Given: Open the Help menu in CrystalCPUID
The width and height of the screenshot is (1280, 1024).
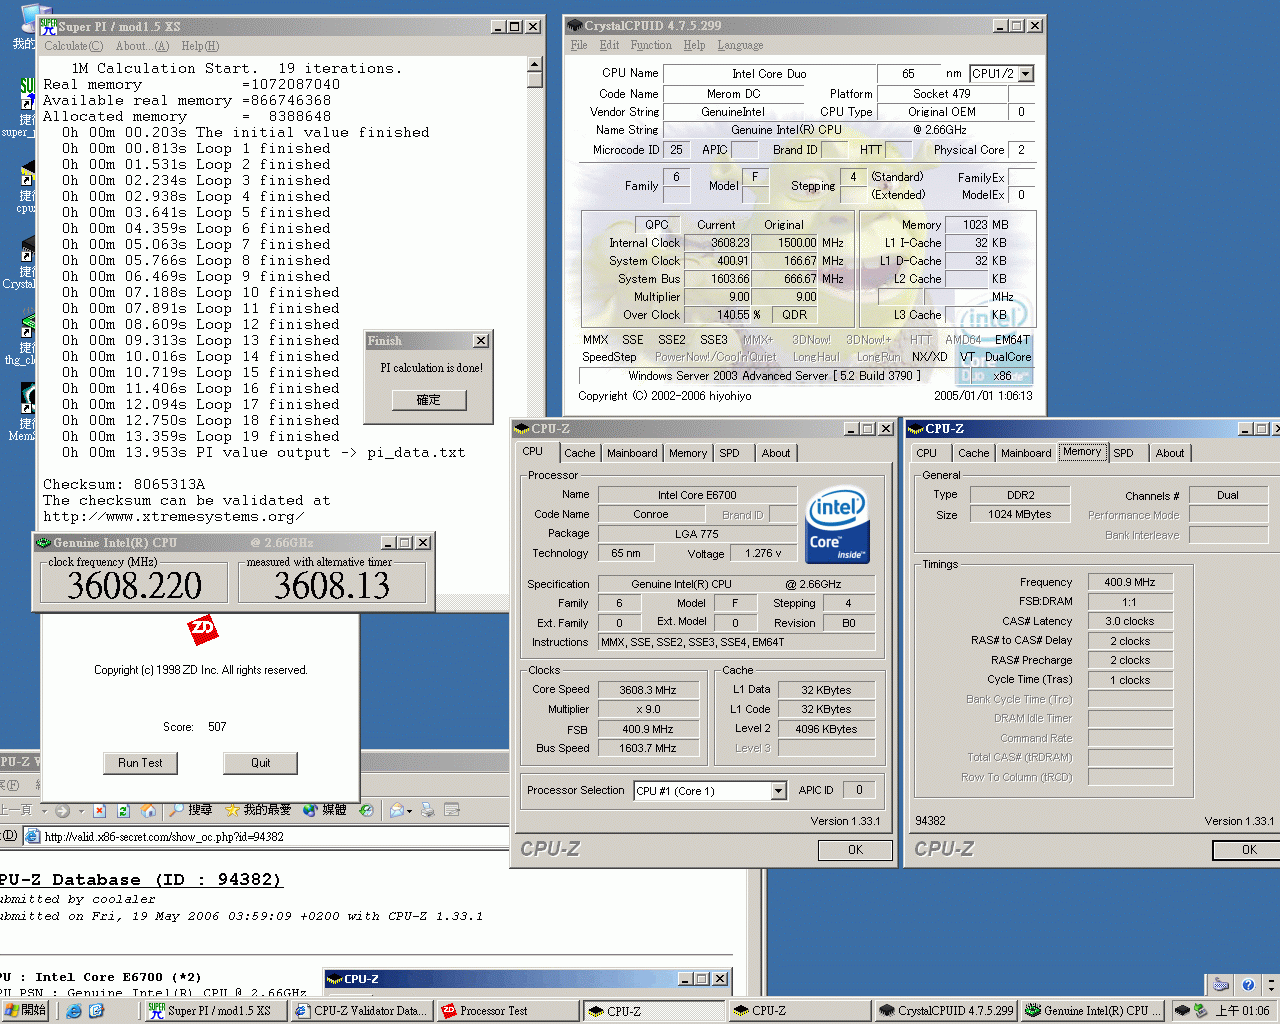Looking at the screenshot, I should [695, 45].
